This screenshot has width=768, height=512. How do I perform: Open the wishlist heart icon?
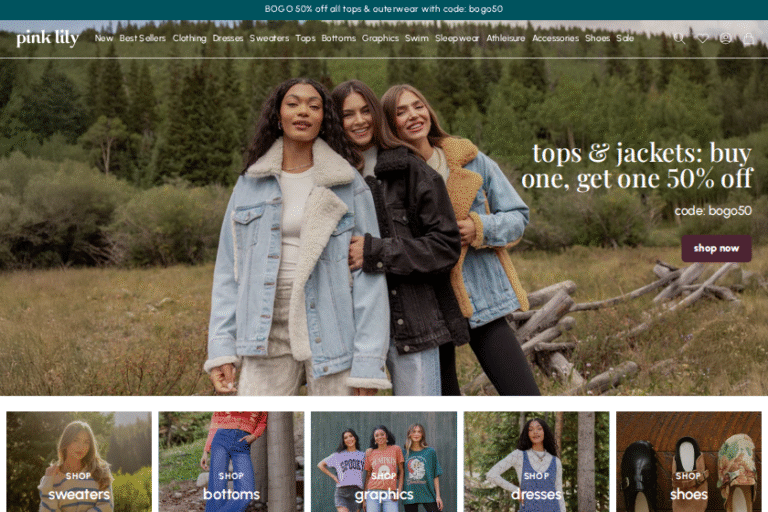(702, 38)
